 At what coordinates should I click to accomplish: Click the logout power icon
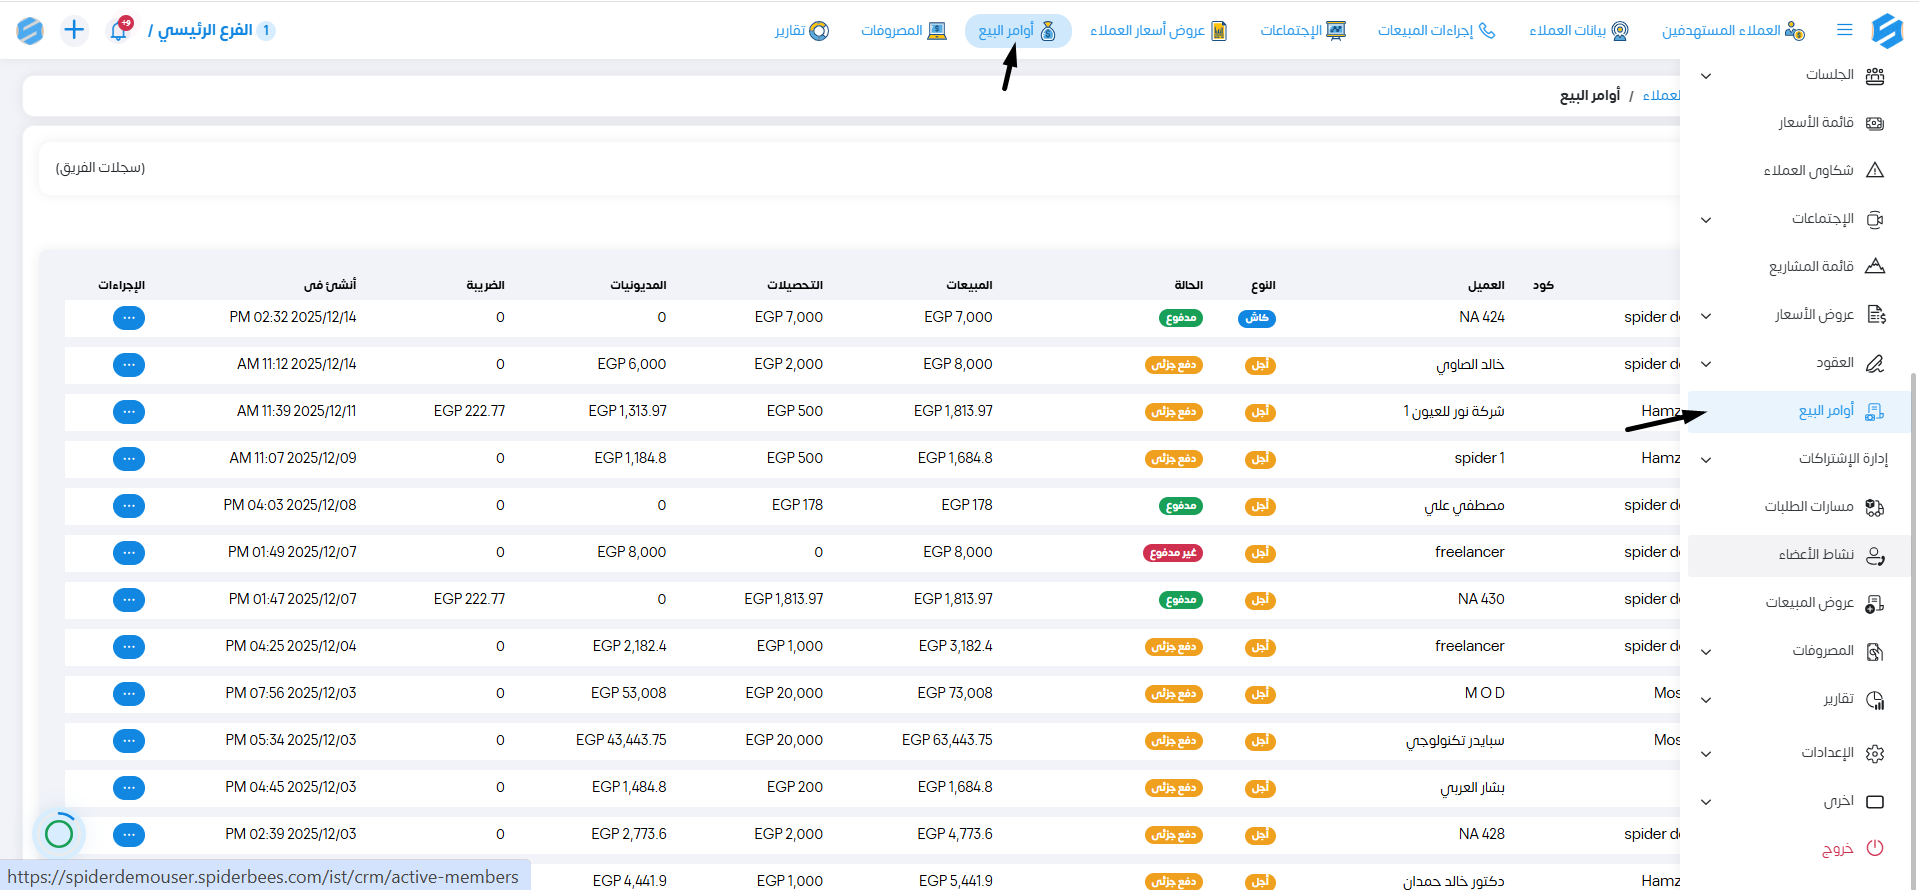coord(1874,848)
